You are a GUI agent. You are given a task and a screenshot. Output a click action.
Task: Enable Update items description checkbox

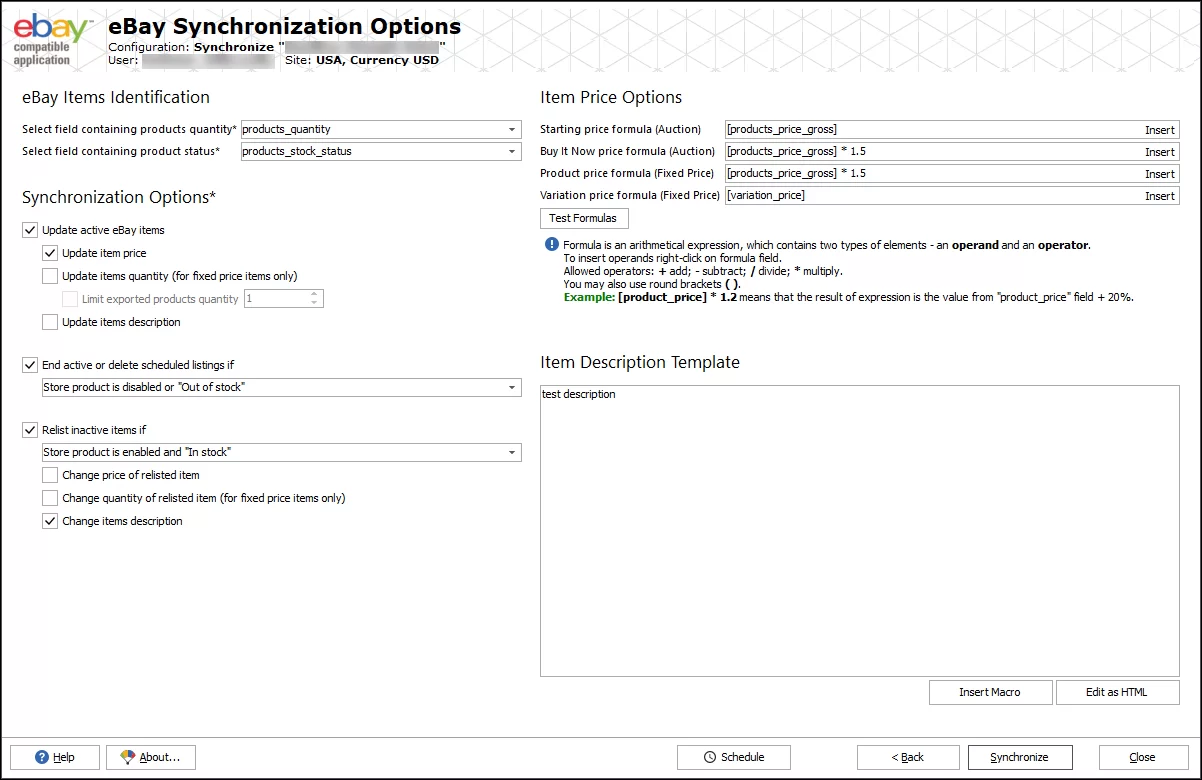pos(50,322)
